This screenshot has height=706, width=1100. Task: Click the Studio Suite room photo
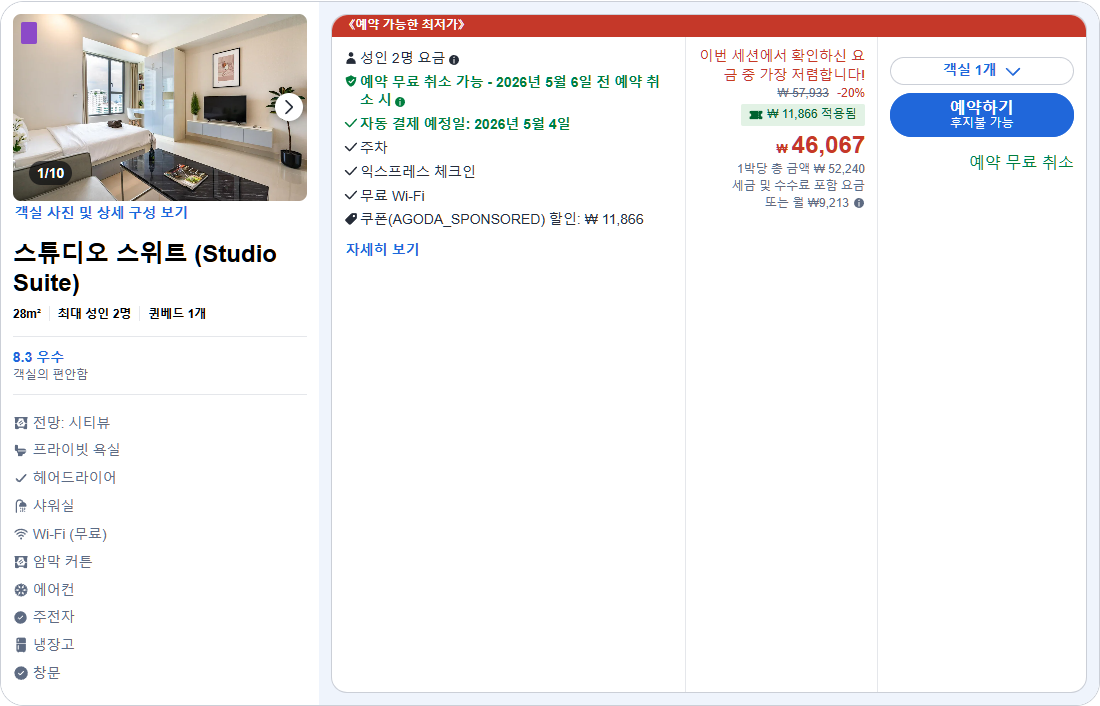pyautogui.click(x=160, y=106)
